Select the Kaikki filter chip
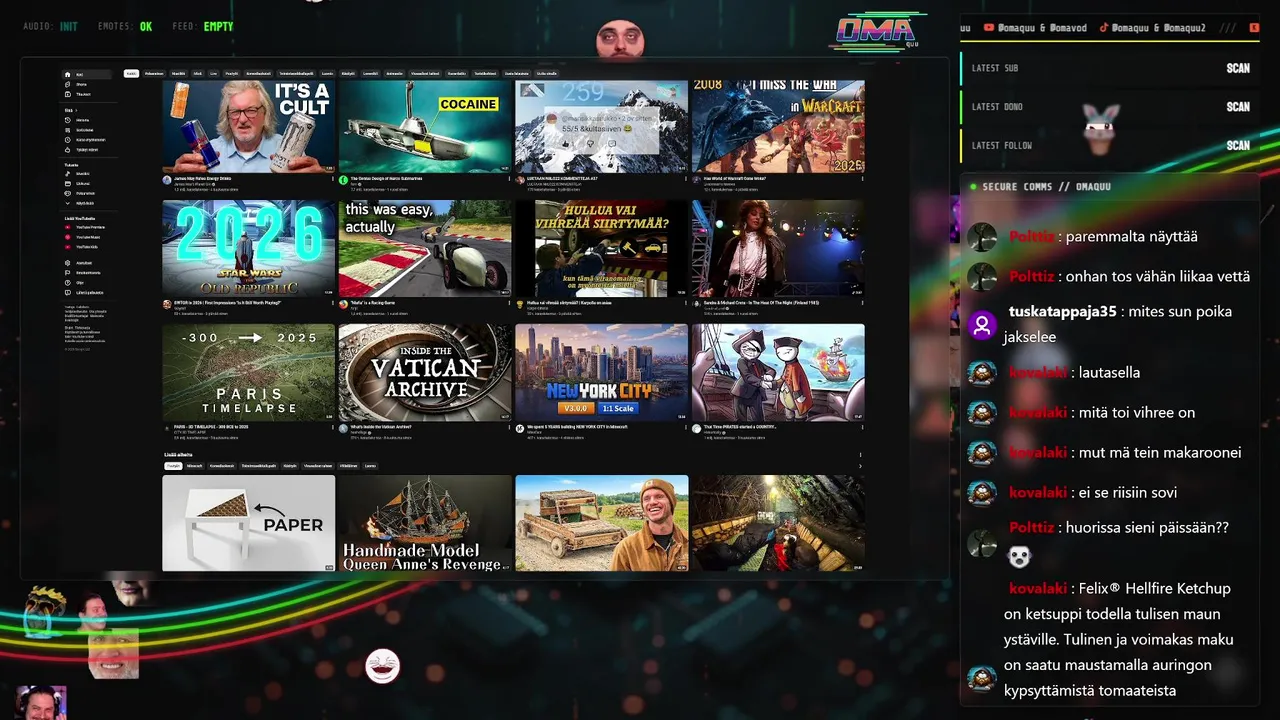This screenshot has height=720, width=1280. pos(131,74)
